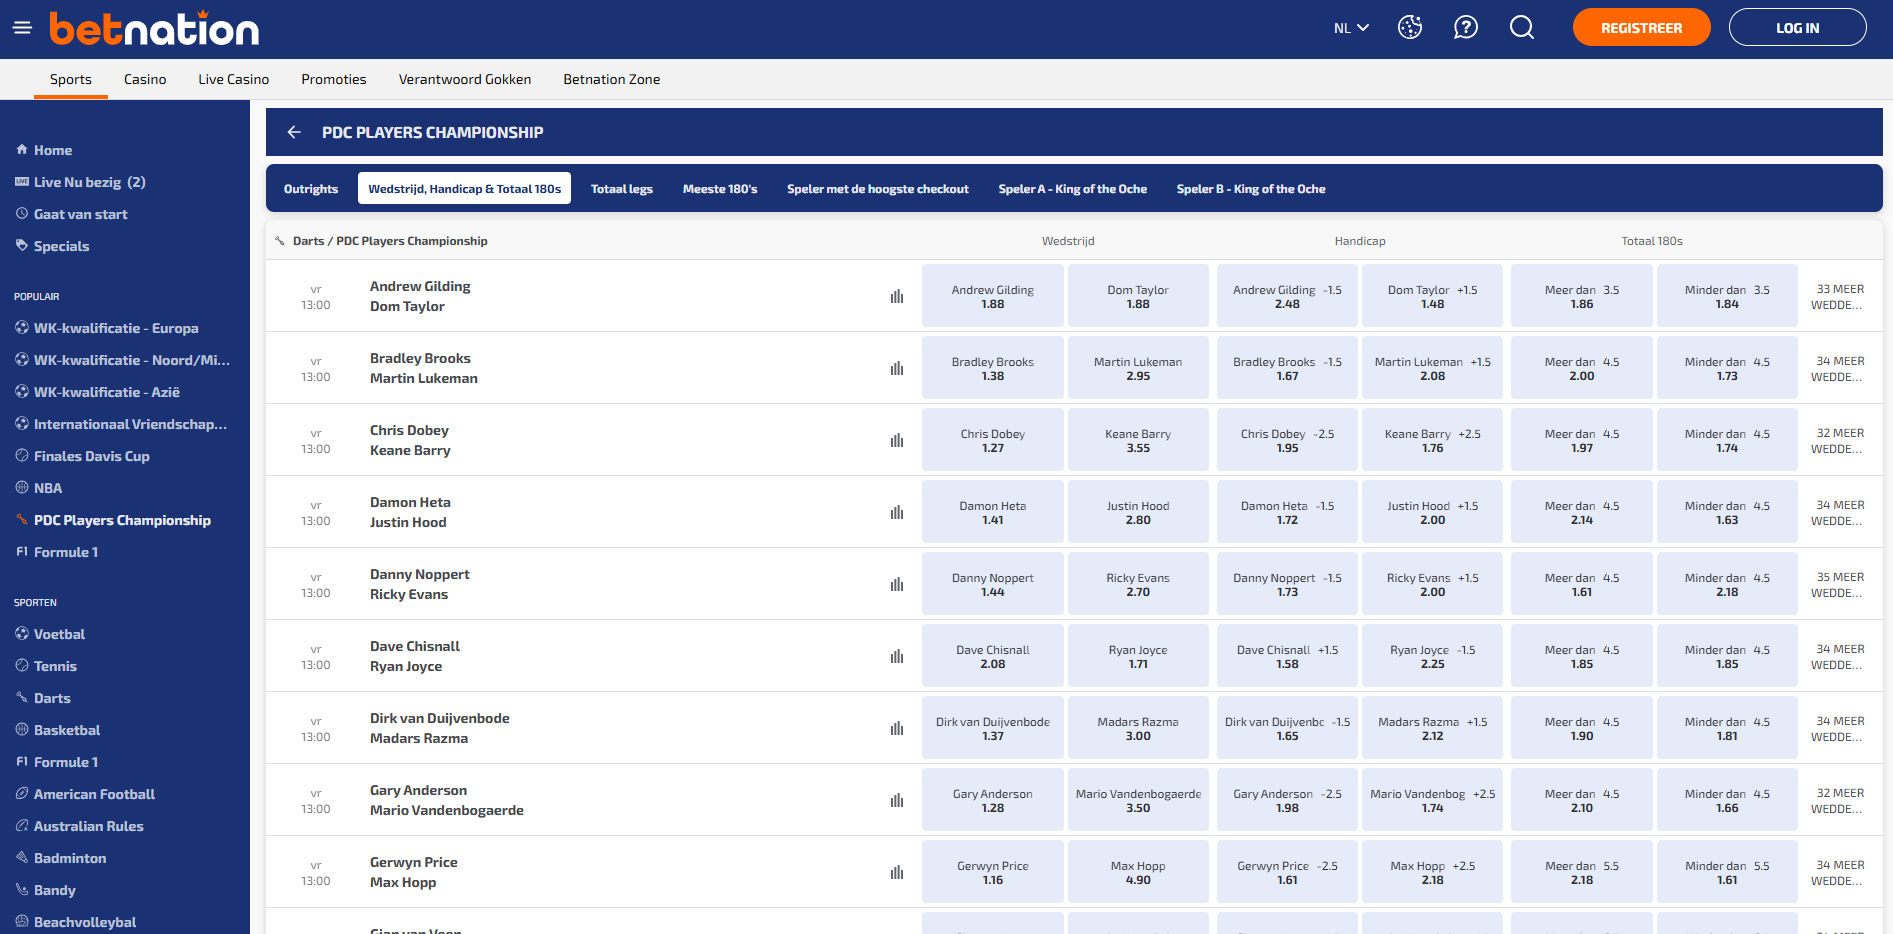This screenshot has height=934, width=1893.
Task: Click the Badminton shuttle icon
Action: click(x=22, y=858)
